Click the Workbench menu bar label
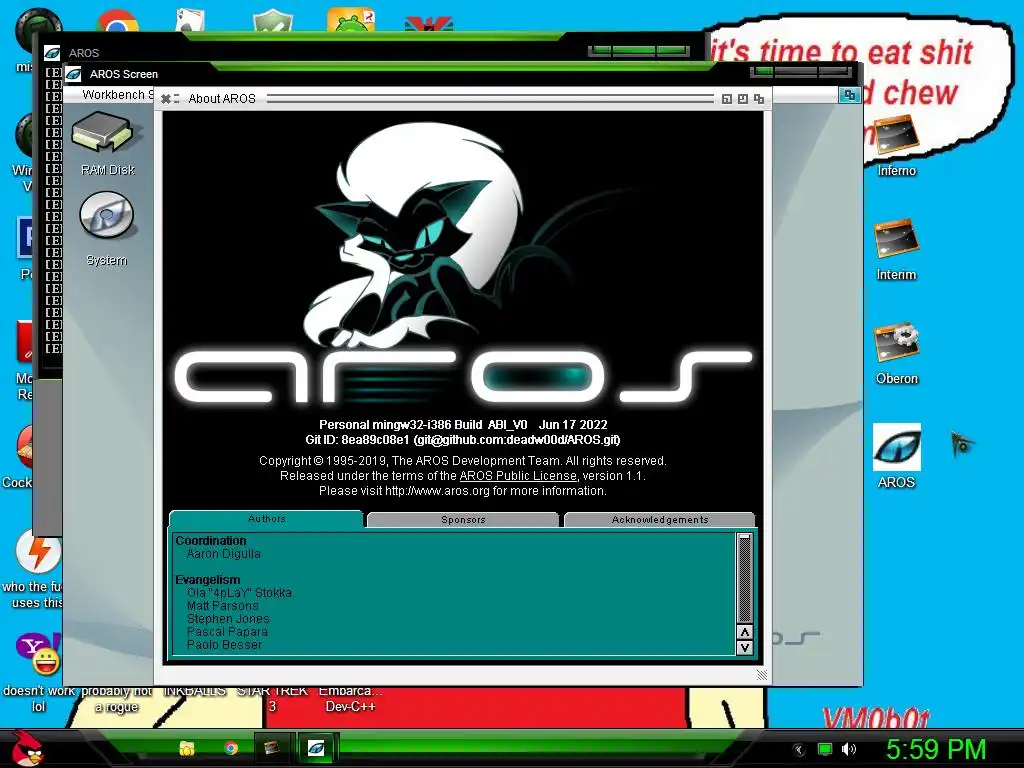The width and height of the screenshot is (1024, 768). point(116,95)
